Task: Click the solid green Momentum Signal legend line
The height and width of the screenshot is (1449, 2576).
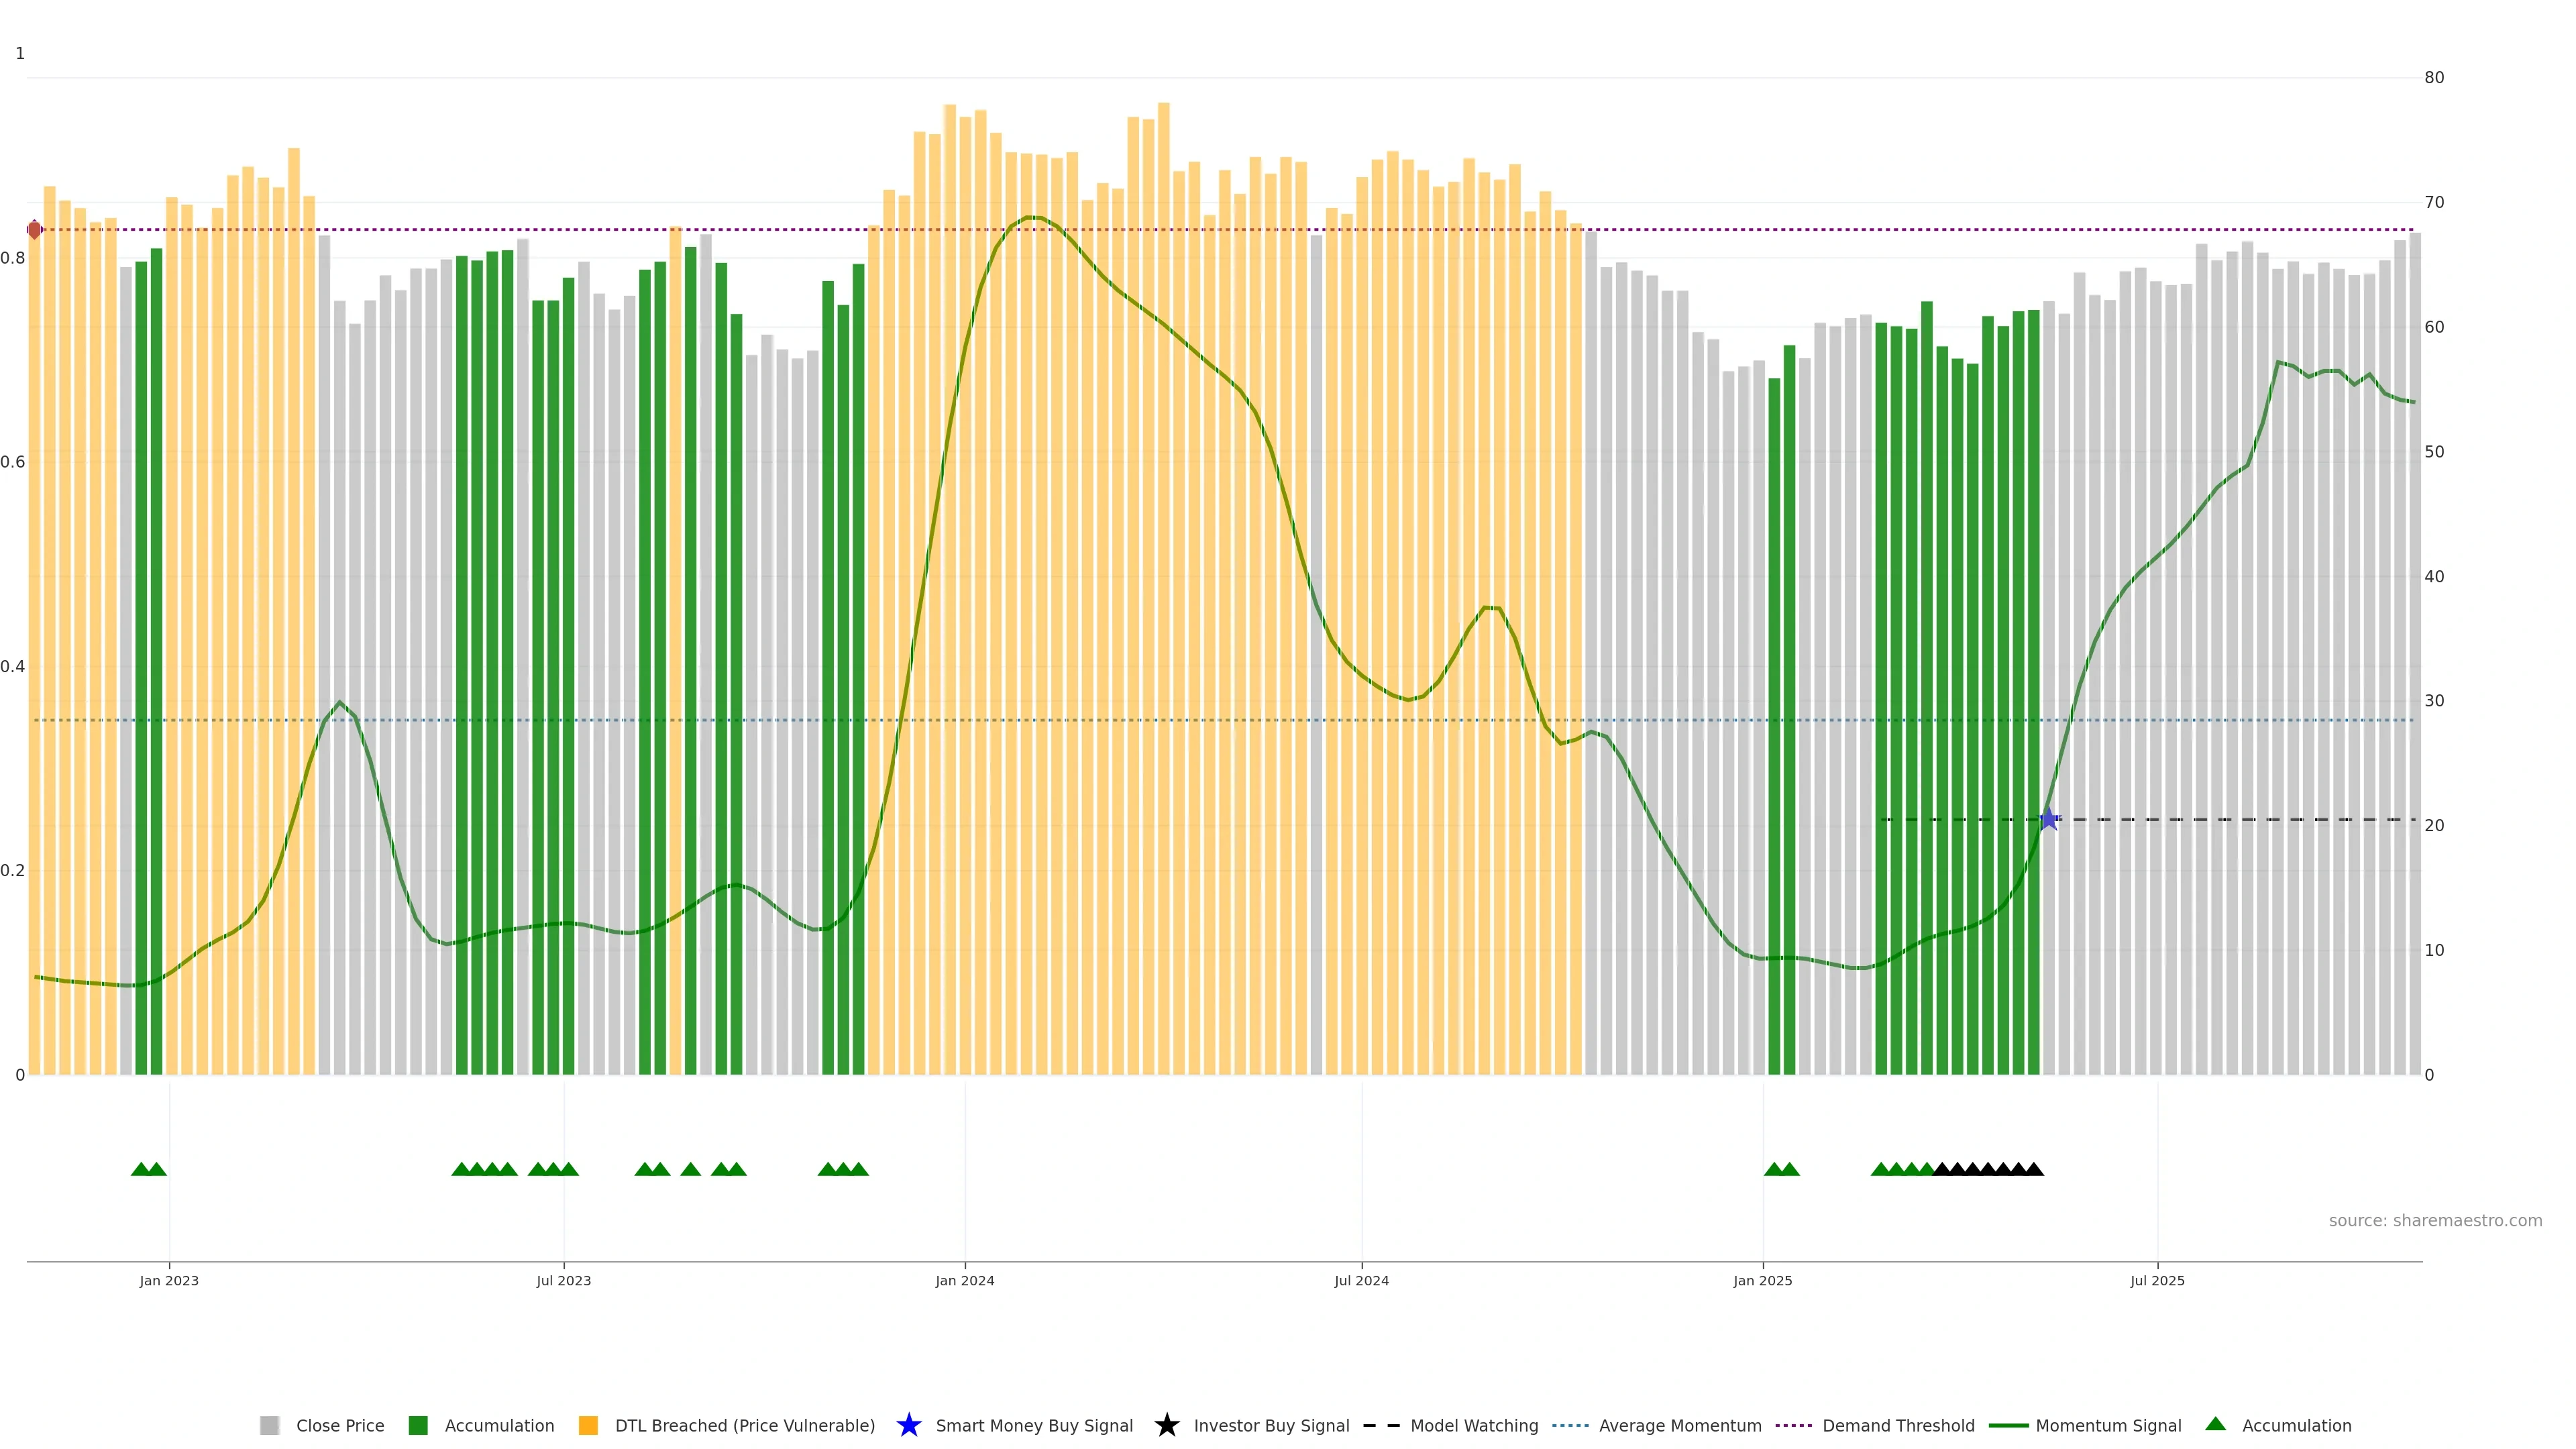Action: pos(2008,1425)
